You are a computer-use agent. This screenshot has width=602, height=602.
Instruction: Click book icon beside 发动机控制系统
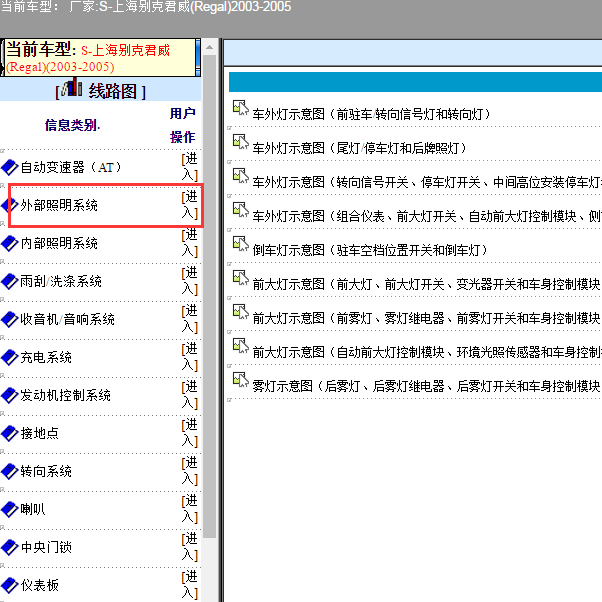point(10,395)
